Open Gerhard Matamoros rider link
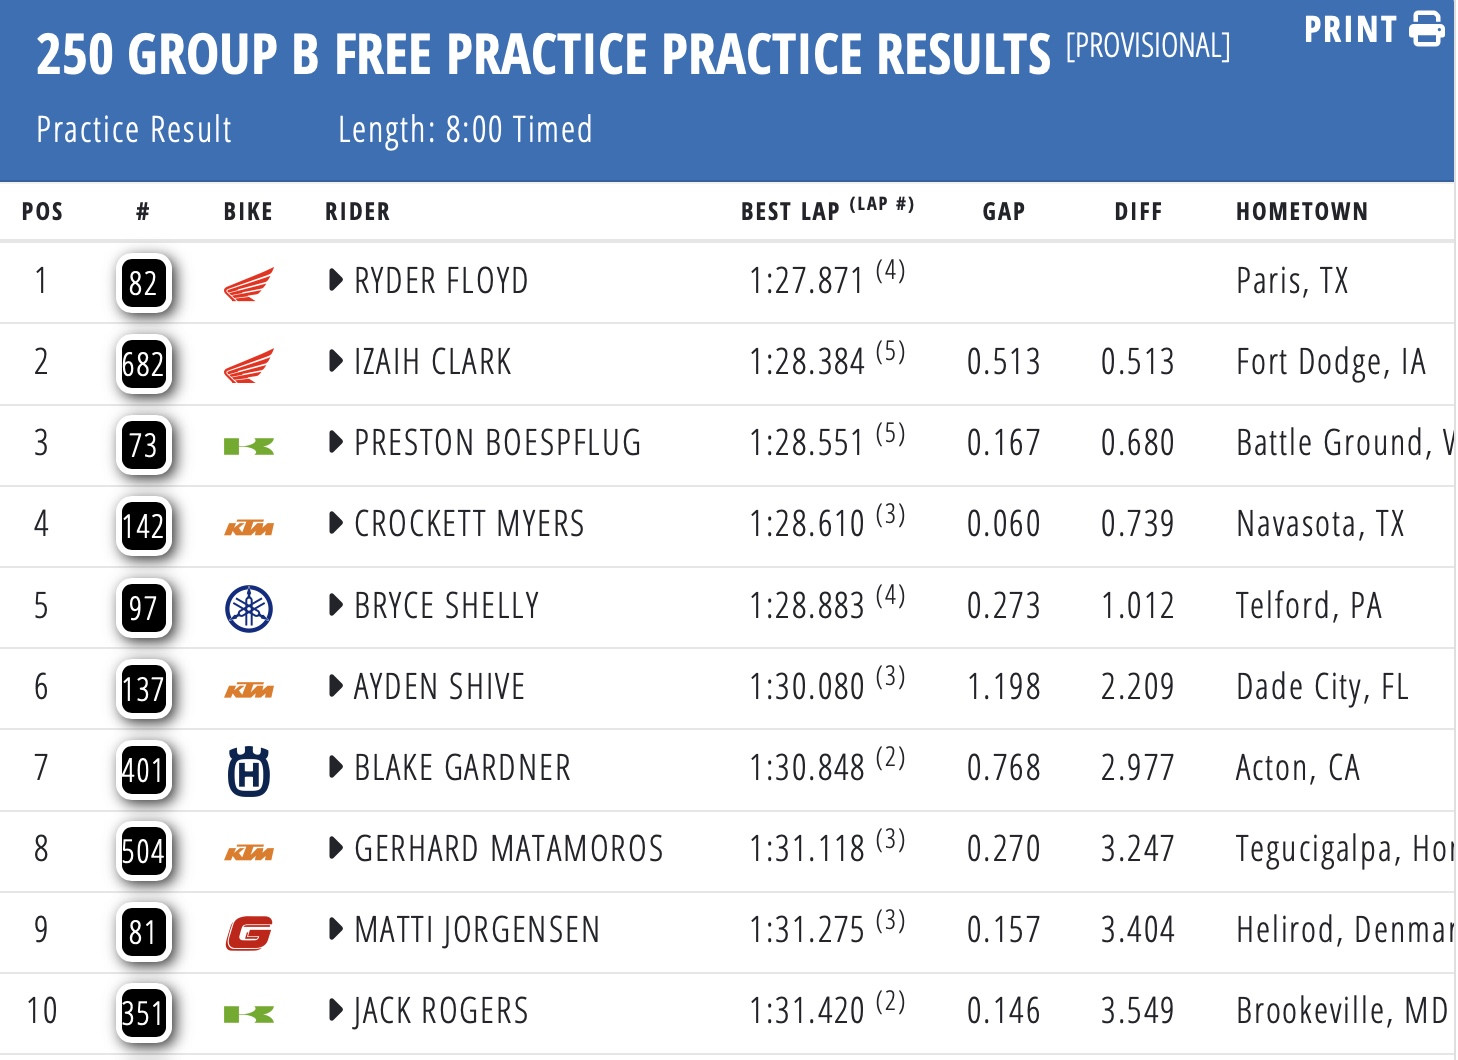1458x1060 pixels. tap(508, 849)
